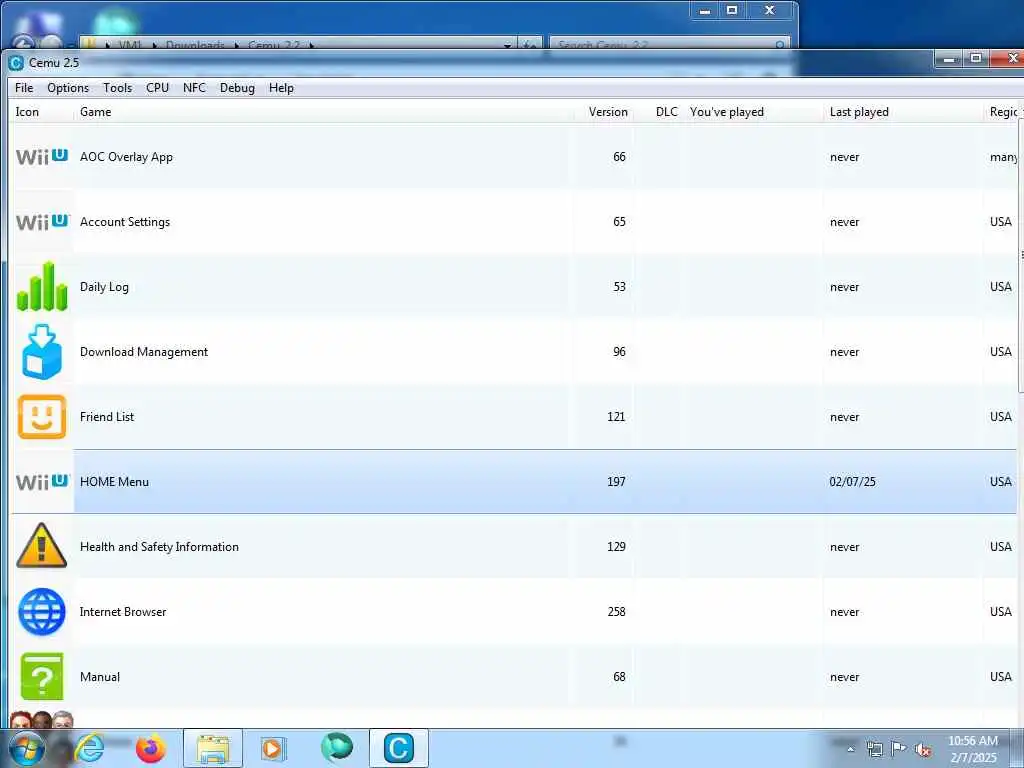
Task: Click the Icon column header
Action: [42, 112]
